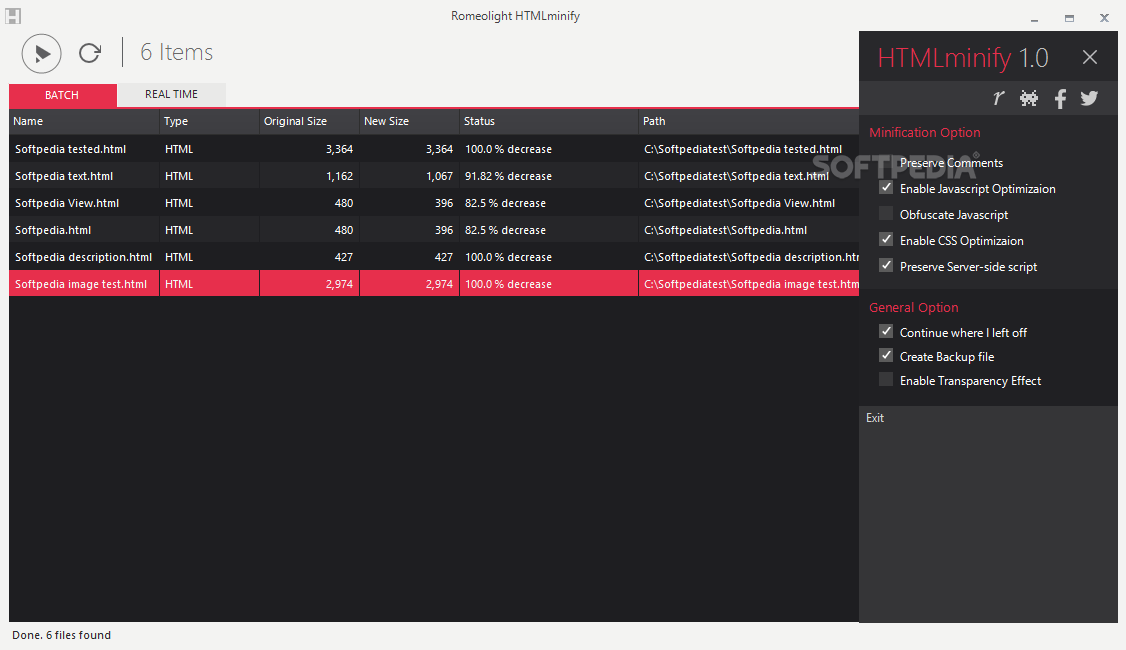Disable Enable Javascript Optimizaion checkbox
Image resolution: width=1126 pixels, height=650 pixels.
coord(886,188)
